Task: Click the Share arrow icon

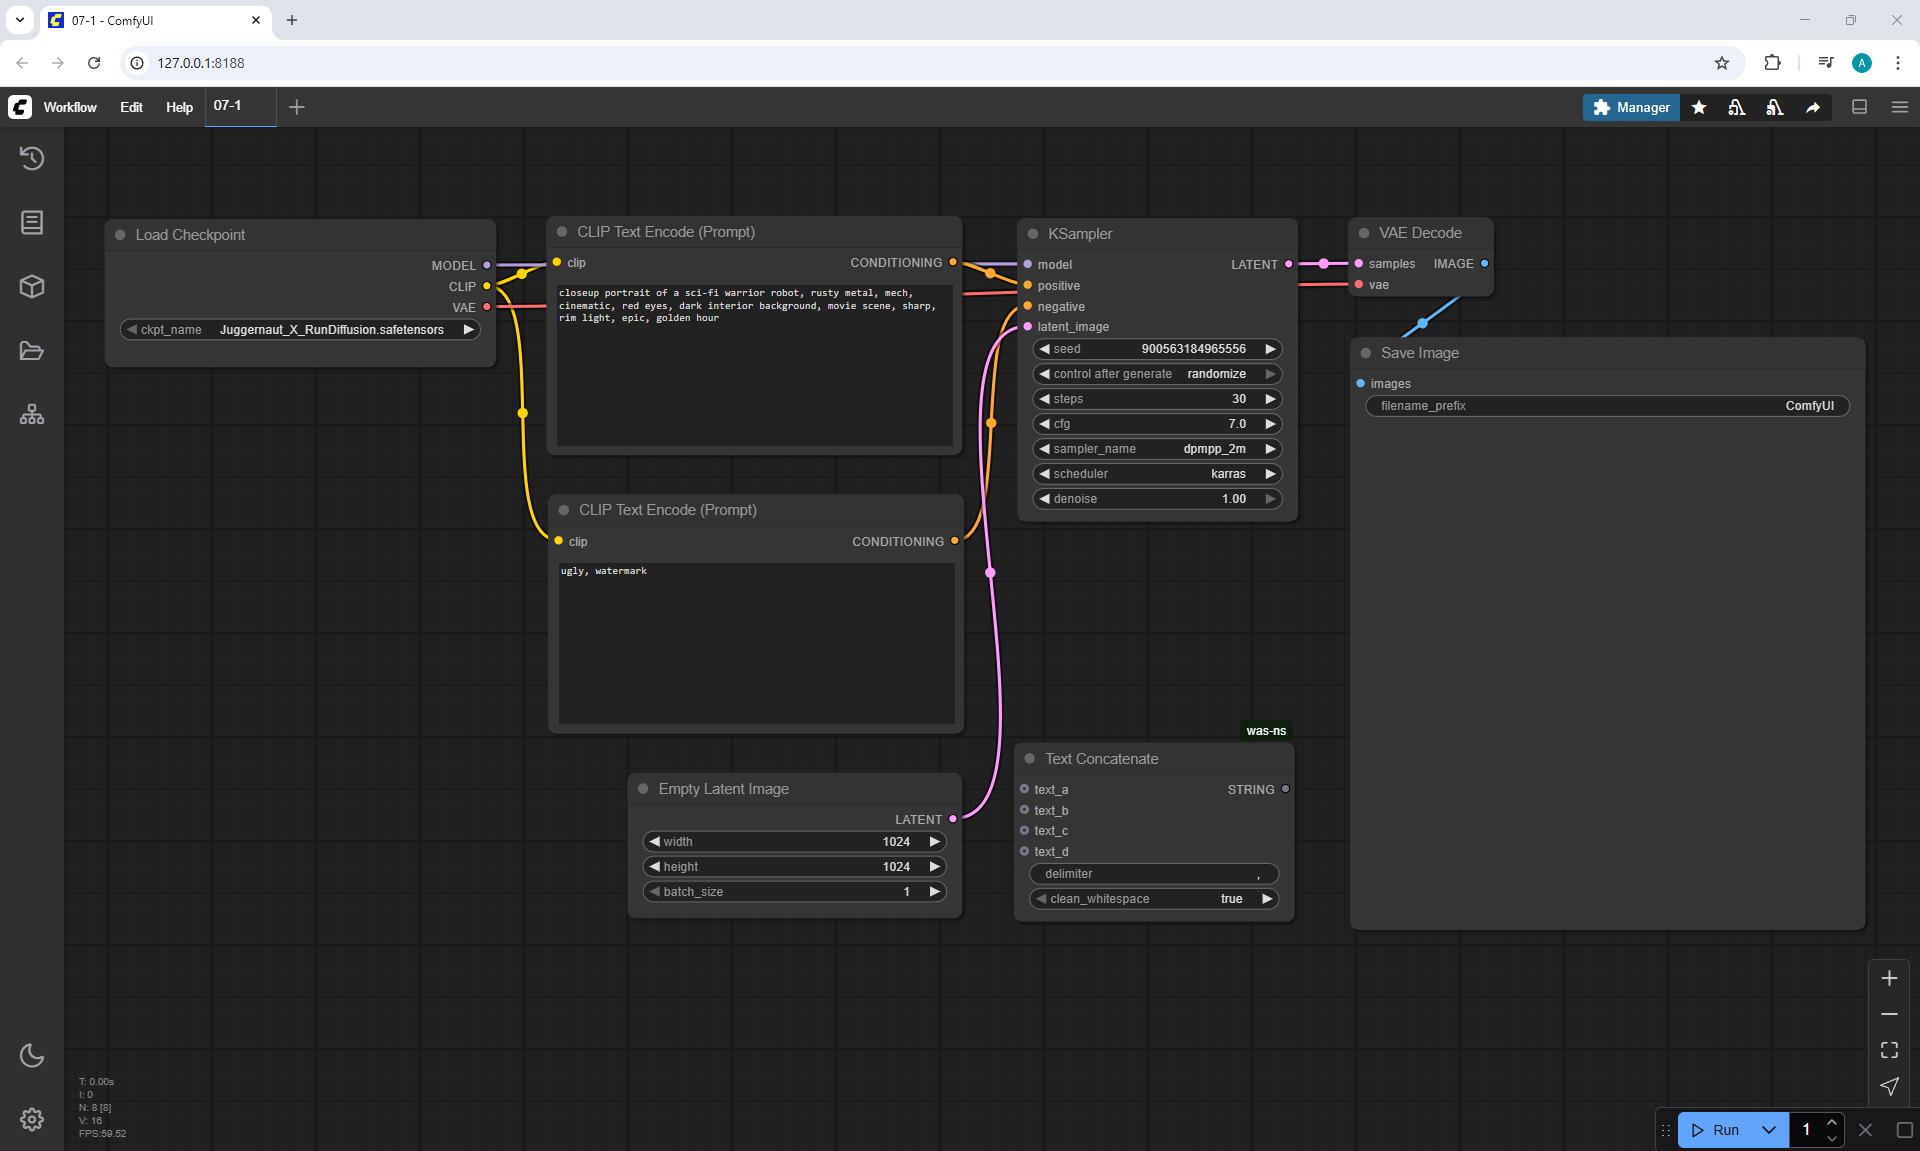Action: coord(1813,107)
